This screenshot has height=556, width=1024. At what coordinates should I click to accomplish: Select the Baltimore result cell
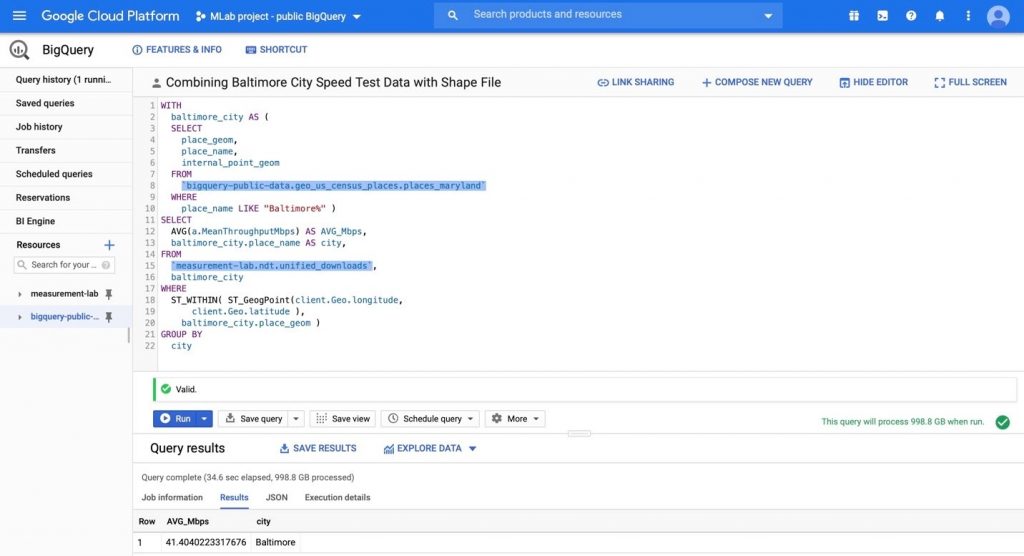point(275,543)
